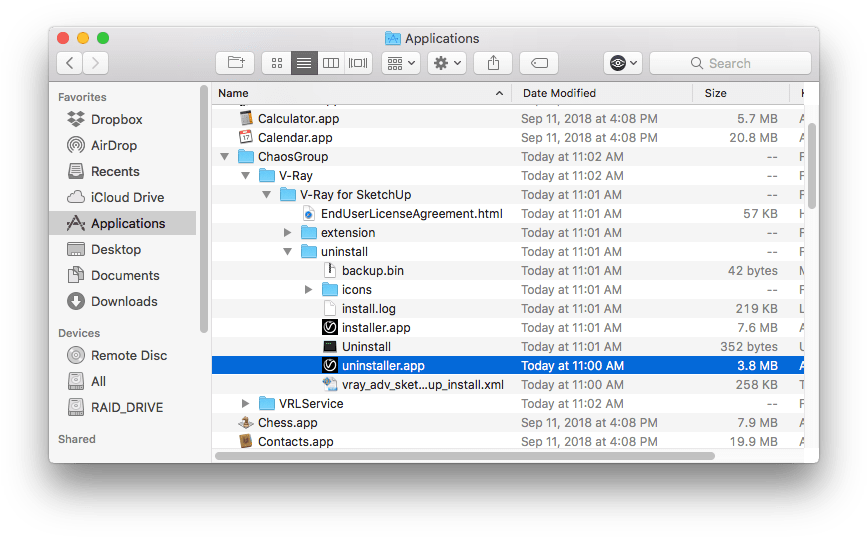
Task: Switch to list view
Action: pyautogui.click(x=304, y=63)
